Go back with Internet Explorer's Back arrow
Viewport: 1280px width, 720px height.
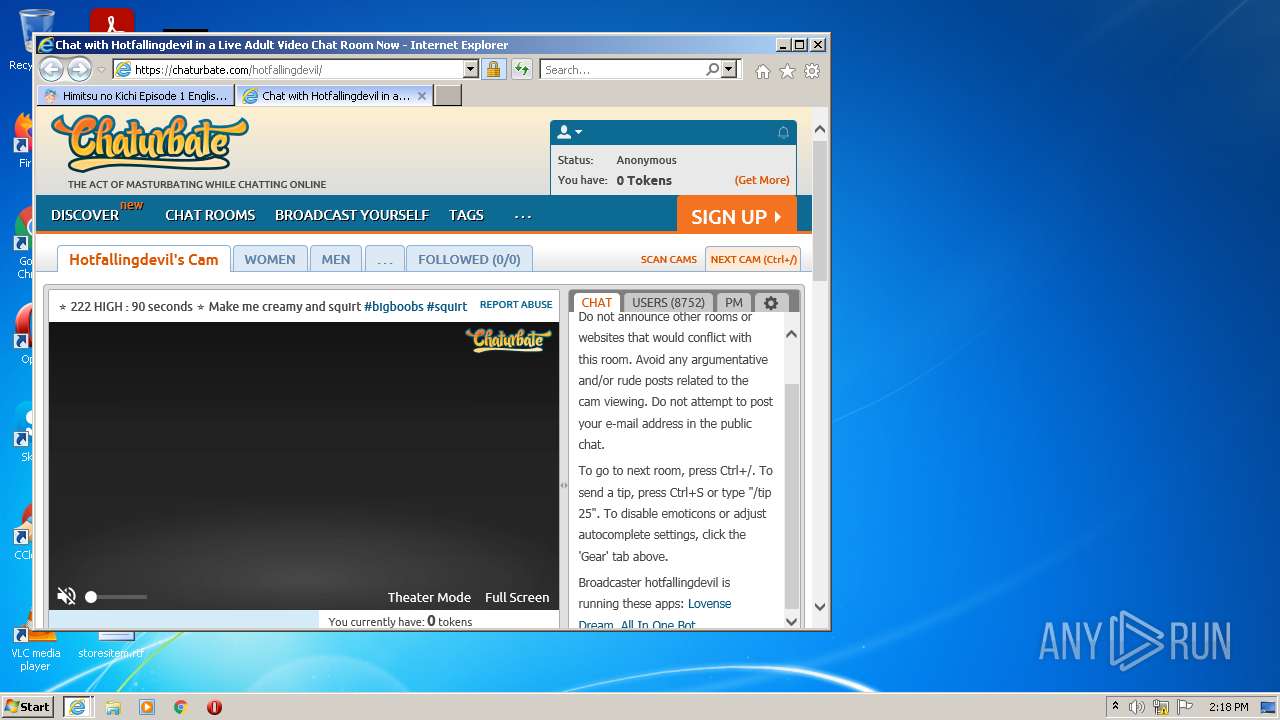52,69
